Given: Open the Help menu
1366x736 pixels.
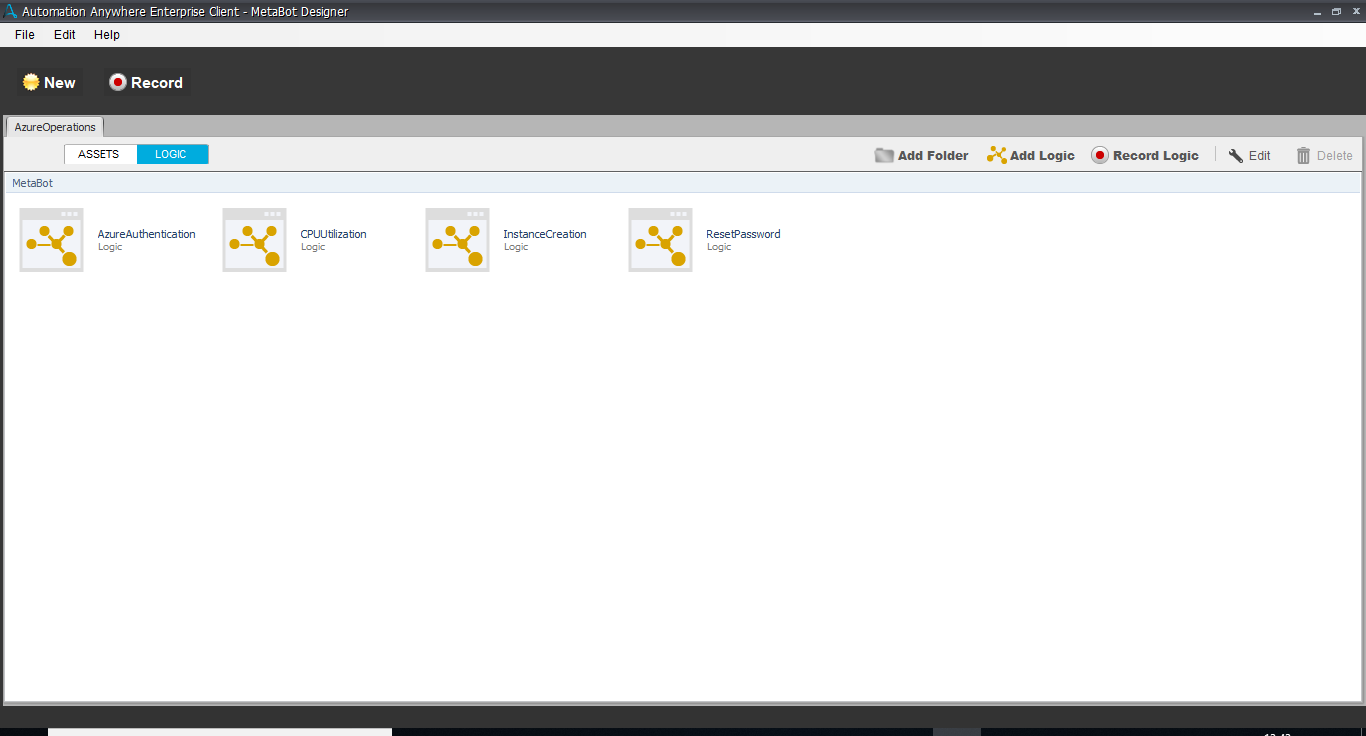Looking at the screenshot, I should [107, 34].
